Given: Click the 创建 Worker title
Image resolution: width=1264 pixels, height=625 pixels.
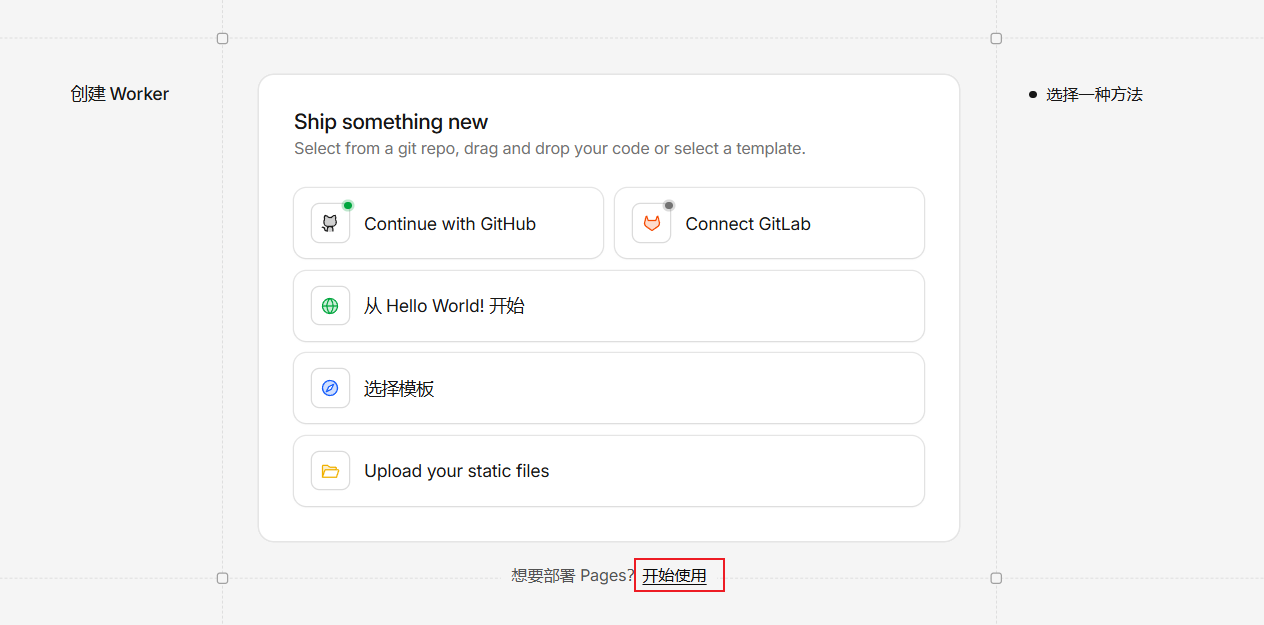Looking at the screenshot, I should (x=120, y=94).
